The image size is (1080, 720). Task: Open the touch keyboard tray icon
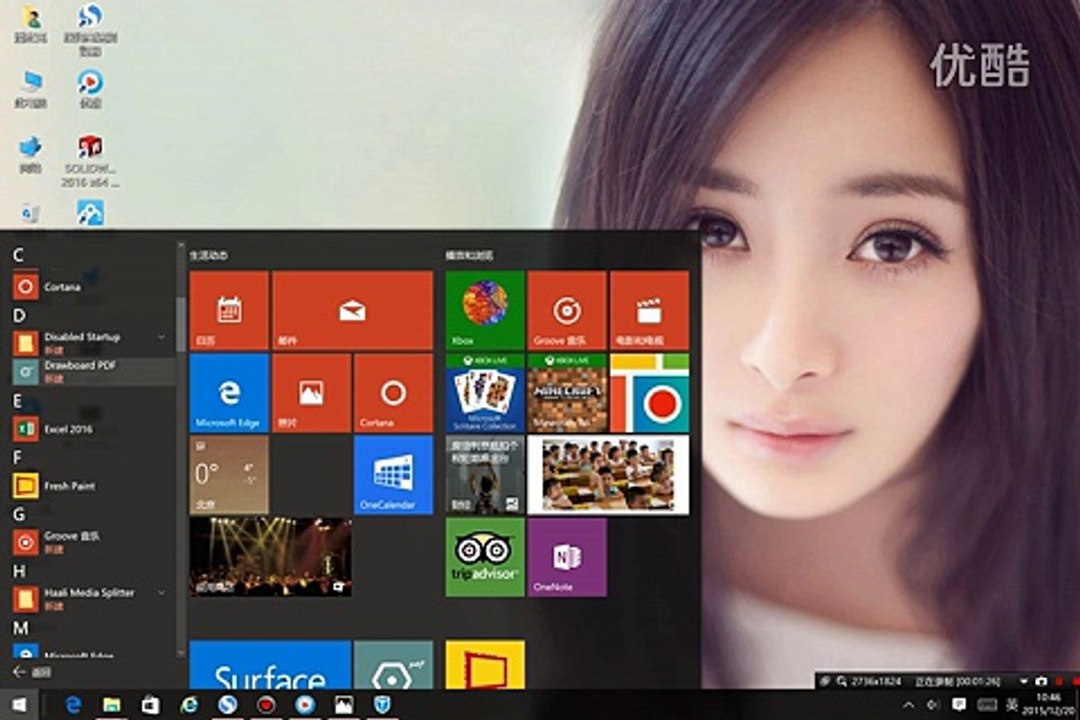point(986,705)
